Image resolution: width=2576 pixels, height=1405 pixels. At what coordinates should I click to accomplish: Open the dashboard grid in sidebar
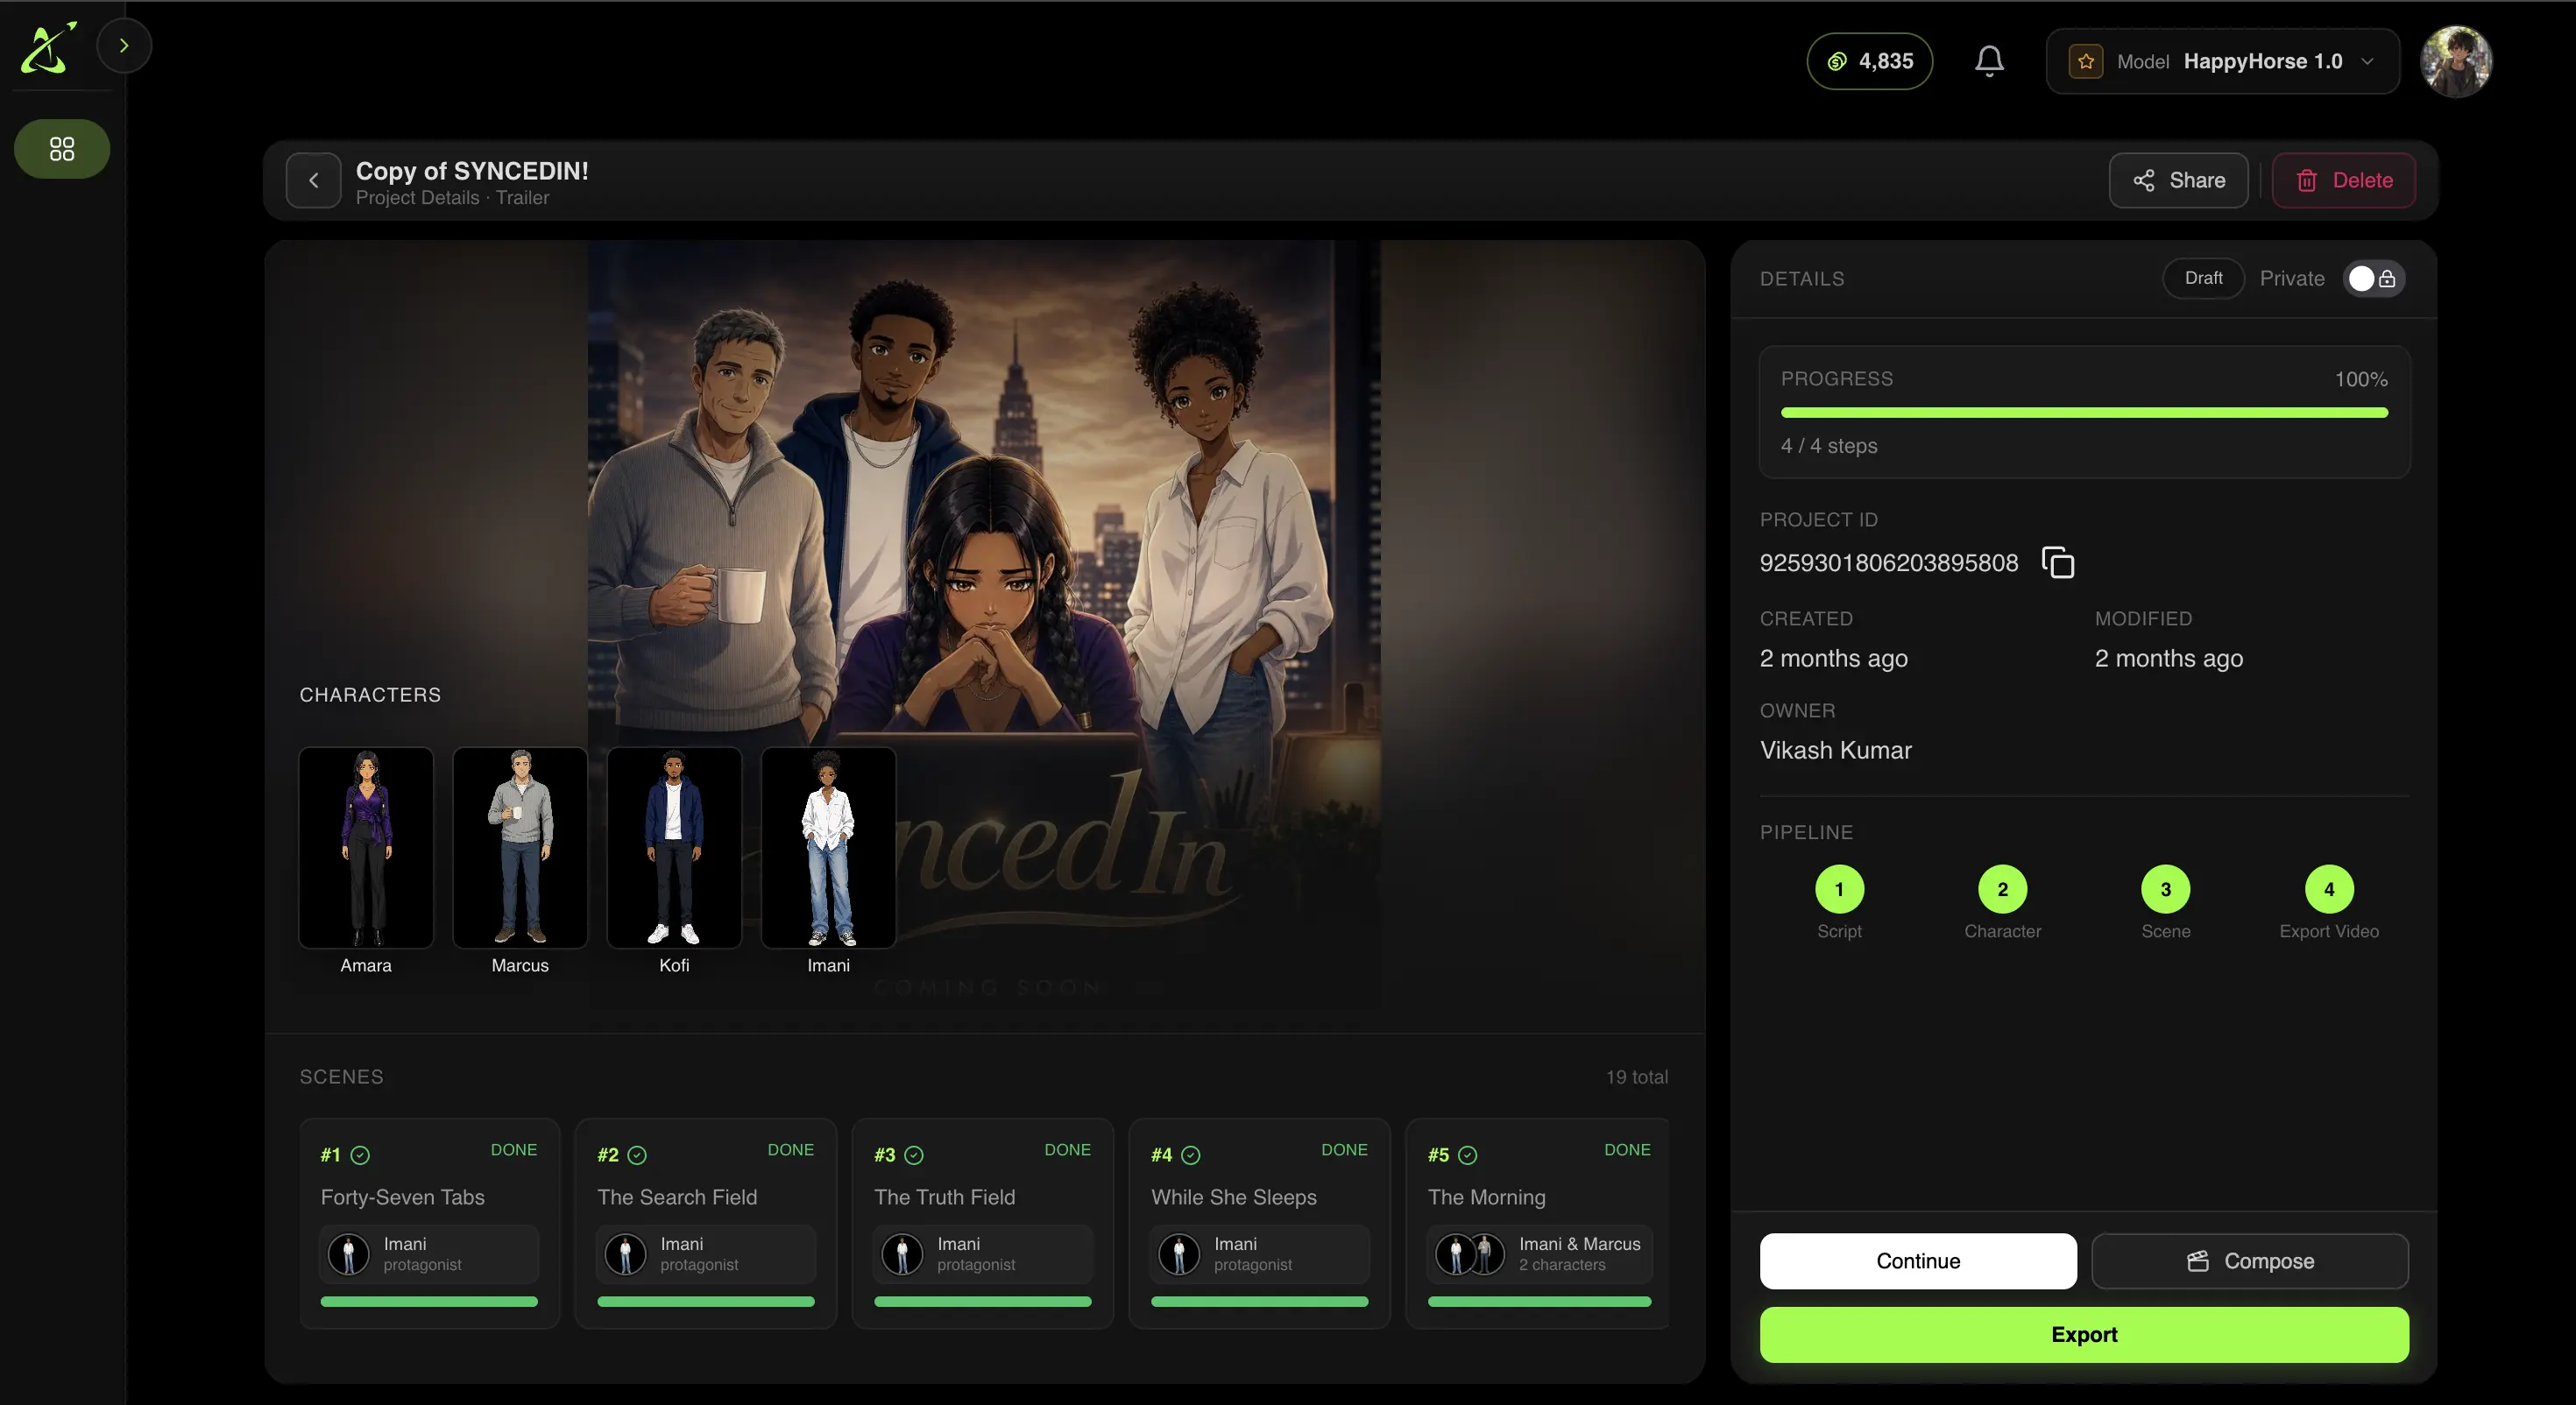(x=62, y=149)
